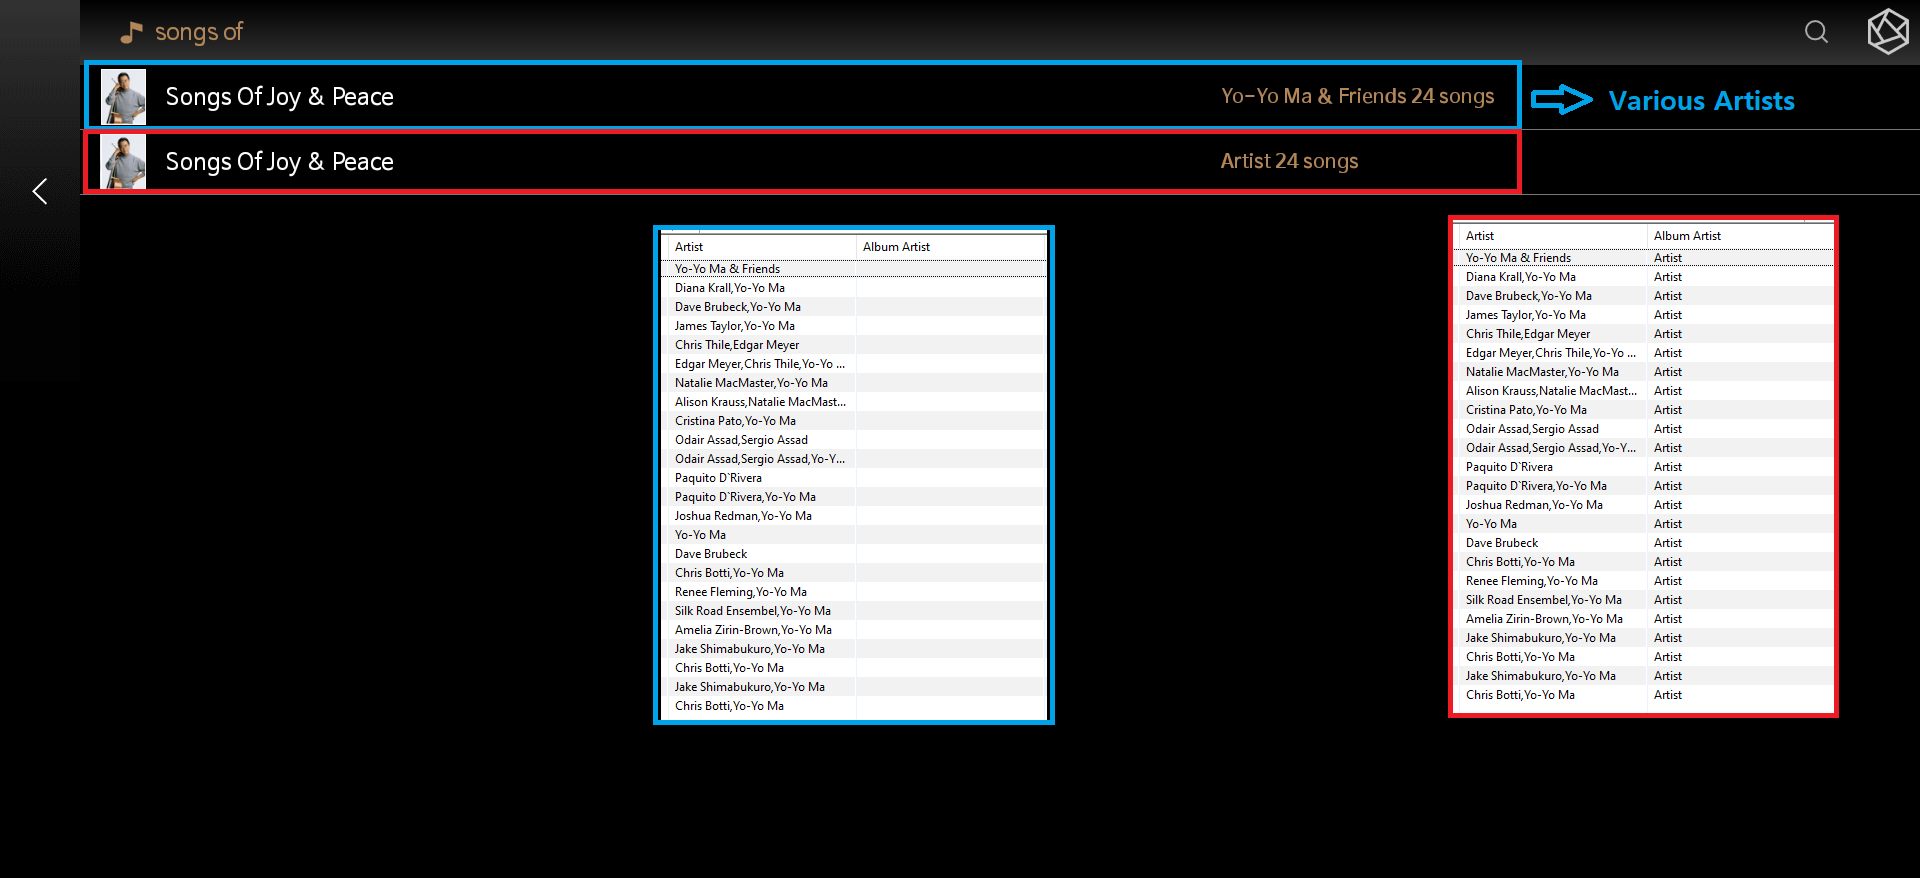Select "Joshua Redman,Yo-Yo Ma" in blue-bordered table
Image resolution: width=1920 pixels, height=878 pixels.
point(743,516)
